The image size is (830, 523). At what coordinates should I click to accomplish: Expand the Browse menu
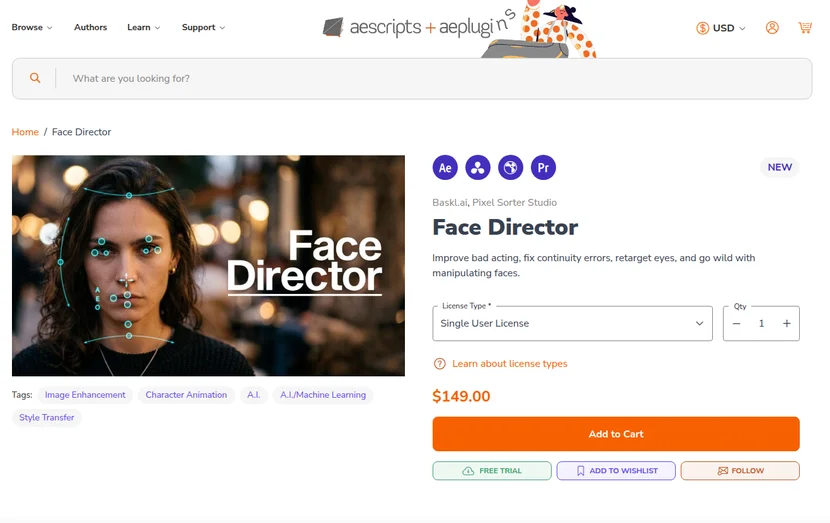point(32,28)
